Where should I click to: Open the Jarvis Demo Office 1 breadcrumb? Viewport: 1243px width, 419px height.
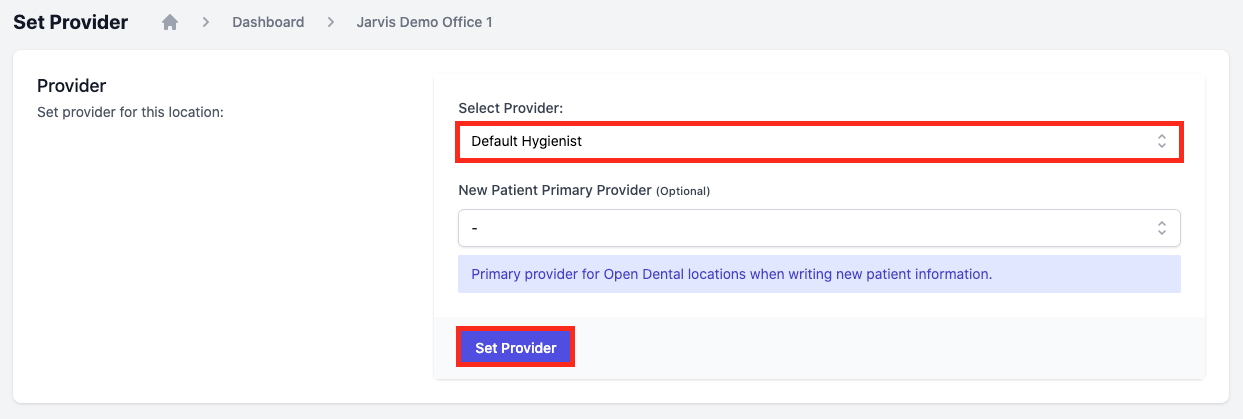(x=424, y=22)
